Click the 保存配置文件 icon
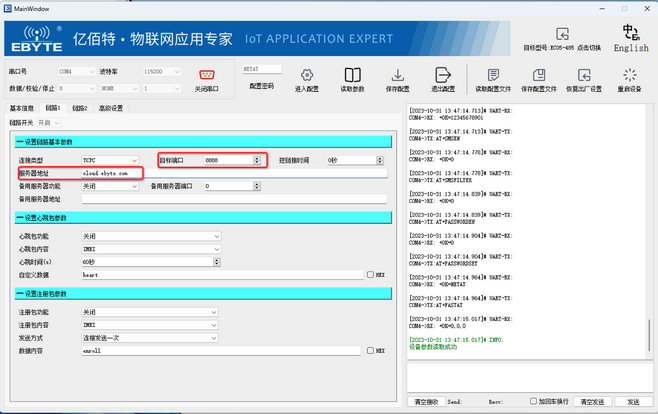658x414 pixels. [539, 75]
